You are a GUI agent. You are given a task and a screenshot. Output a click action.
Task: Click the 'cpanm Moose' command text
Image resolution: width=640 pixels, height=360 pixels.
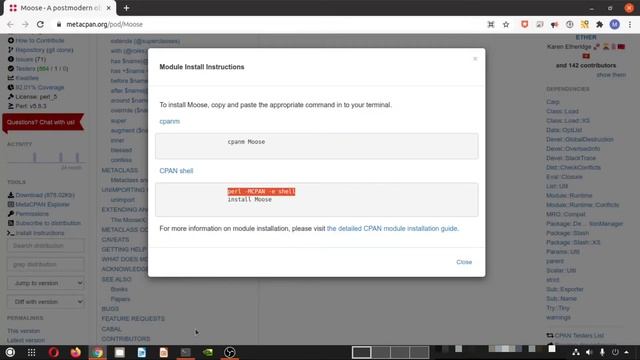coord(246,142)
